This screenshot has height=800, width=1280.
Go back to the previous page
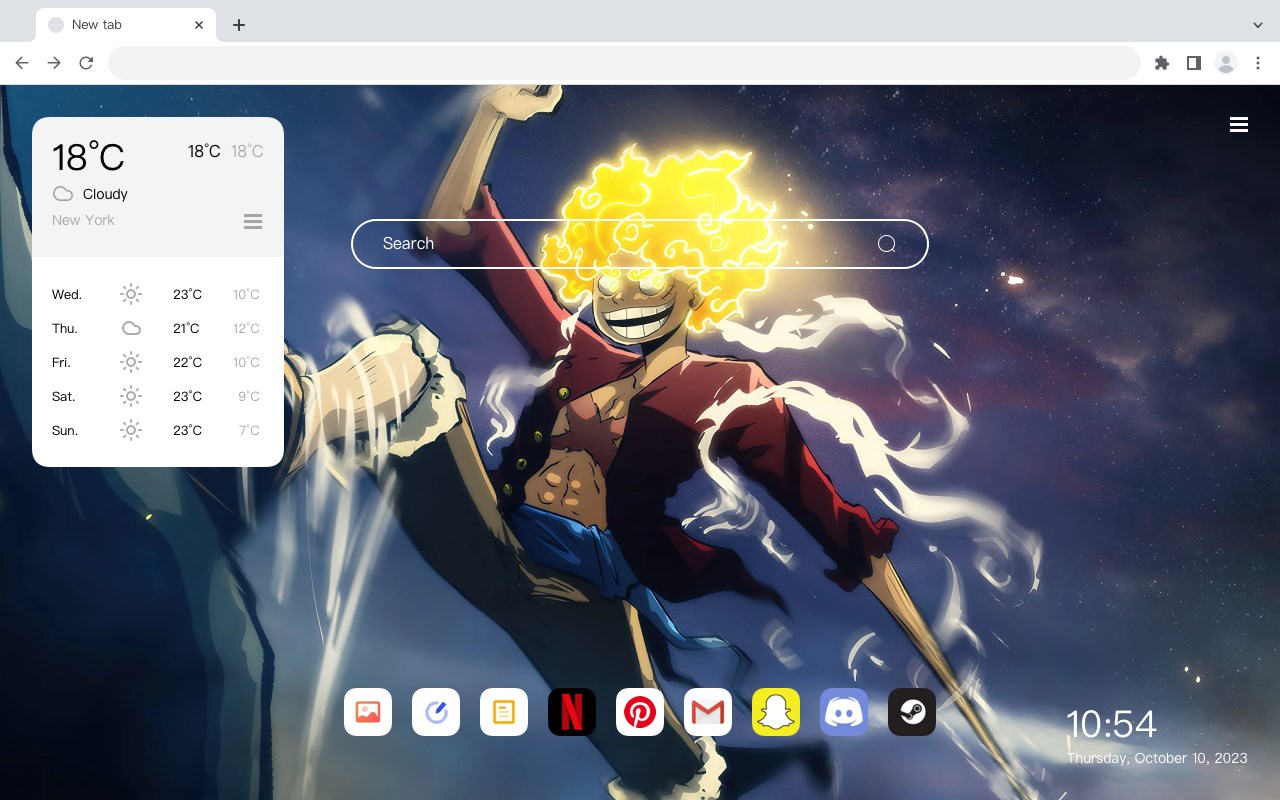point(22,63)
